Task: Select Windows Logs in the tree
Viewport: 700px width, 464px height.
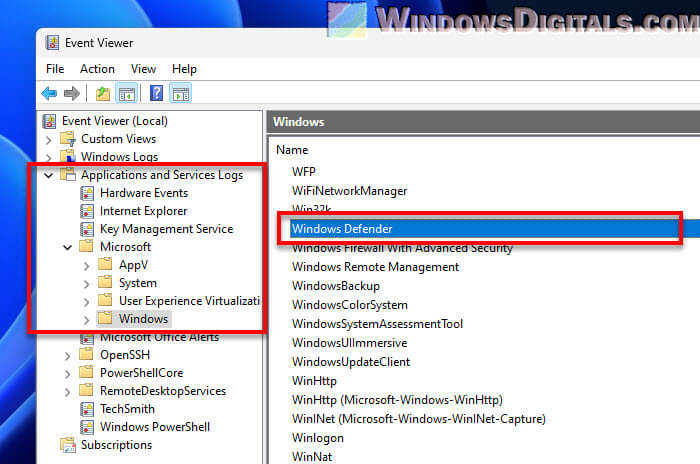Action: [x=119, y=157]
